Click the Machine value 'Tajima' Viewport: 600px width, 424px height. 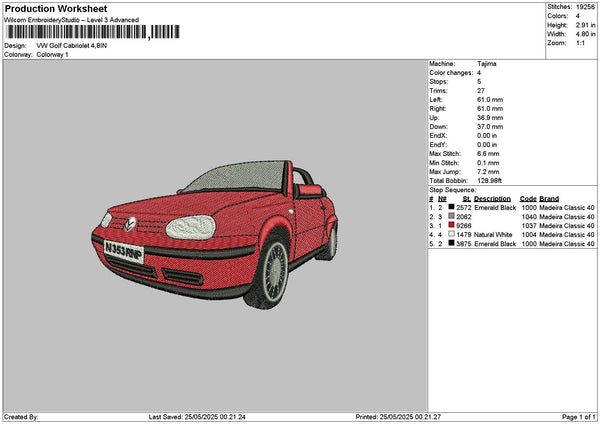pyautogui.click(x=487, y=64)
